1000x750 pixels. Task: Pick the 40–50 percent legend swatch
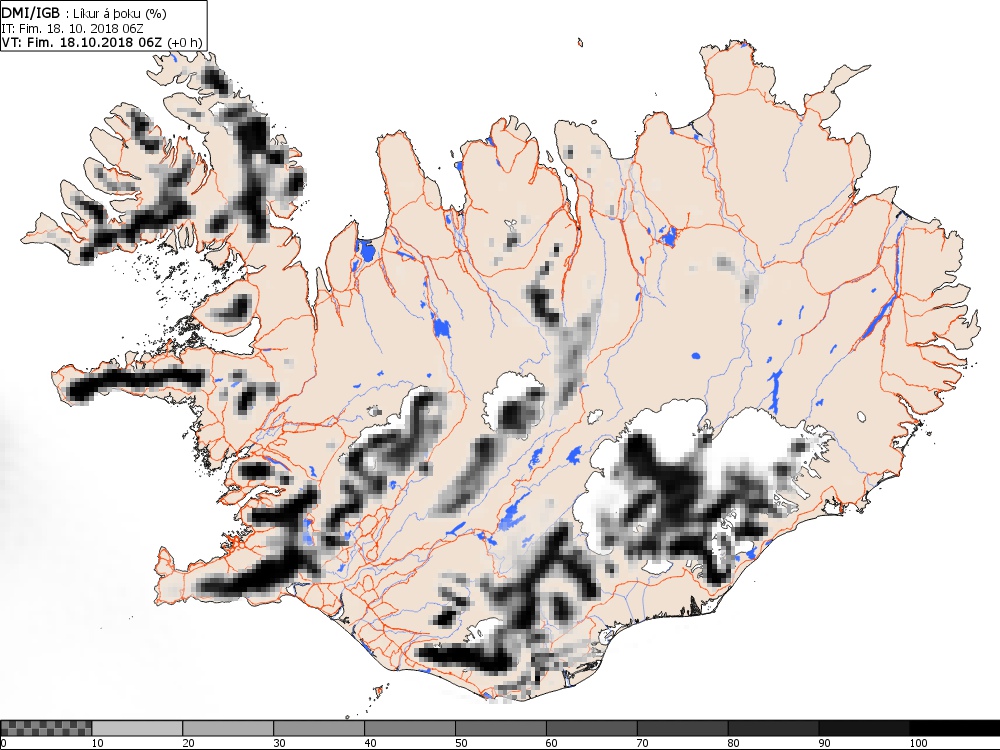409,728
